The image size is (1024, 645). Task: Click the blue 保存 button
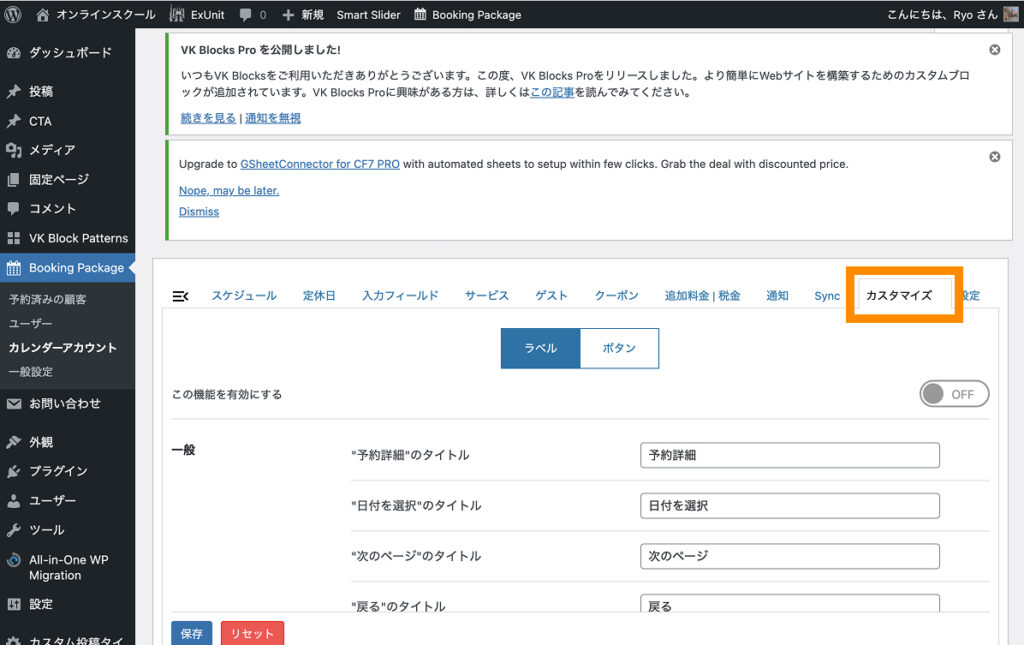(x=191, y=634)
